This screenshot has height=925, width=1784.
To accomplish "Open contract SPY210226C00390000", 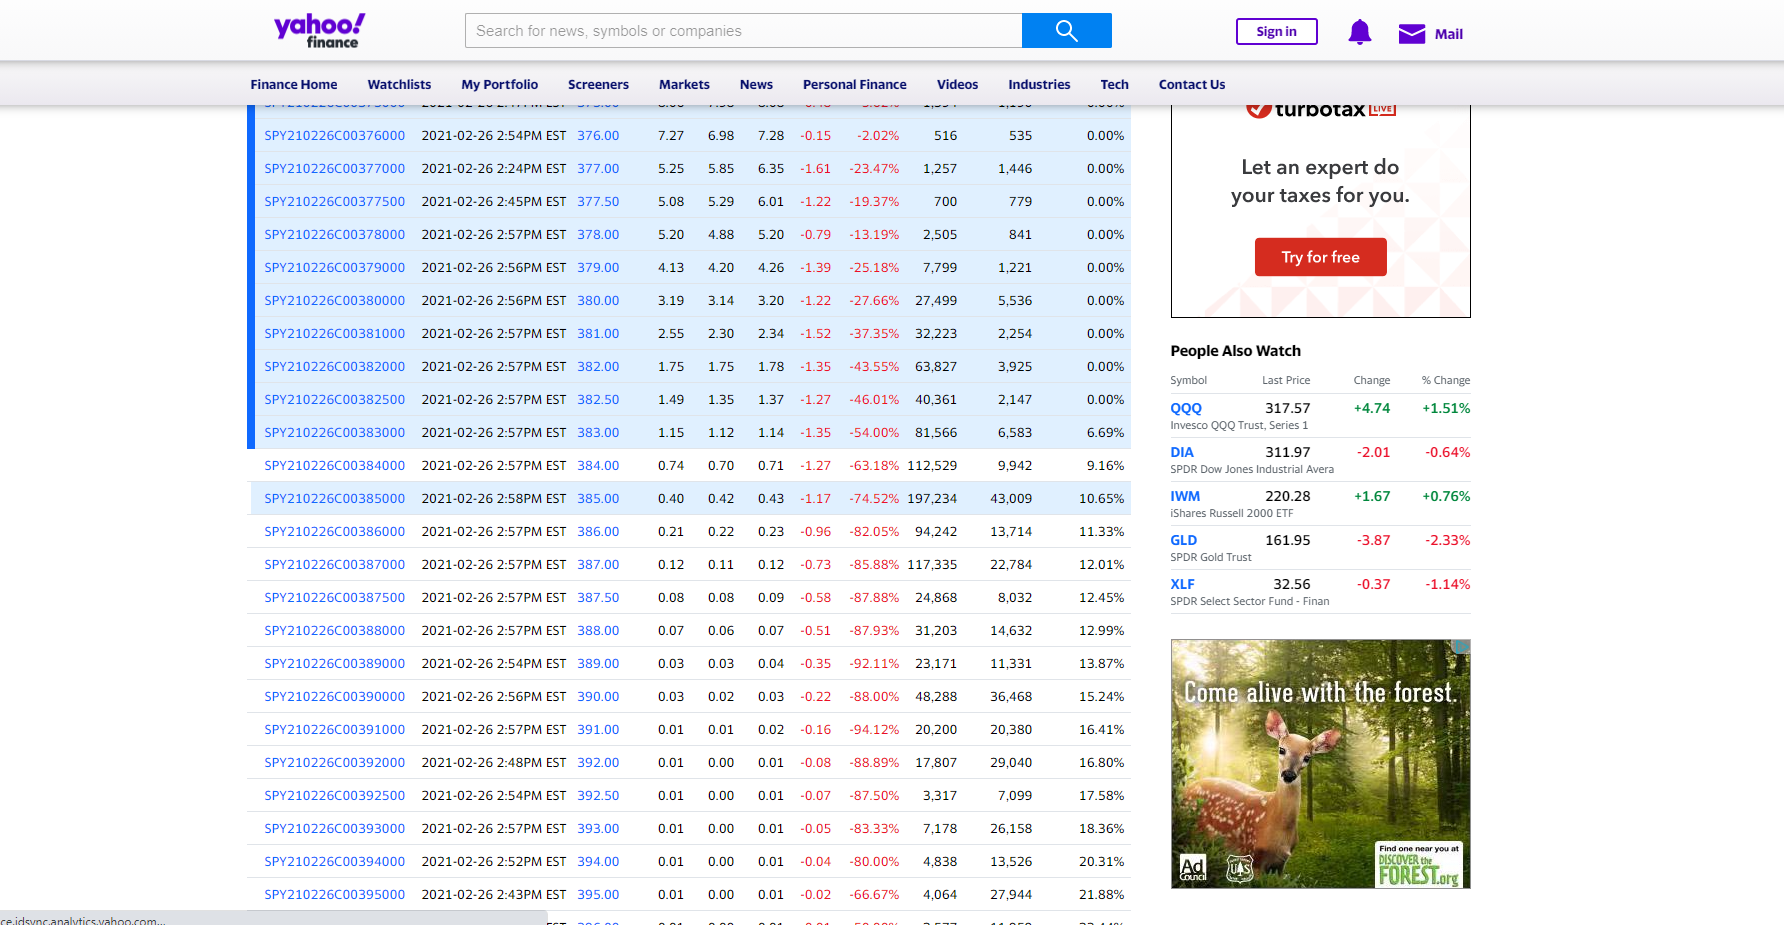I will pos(334,697).
